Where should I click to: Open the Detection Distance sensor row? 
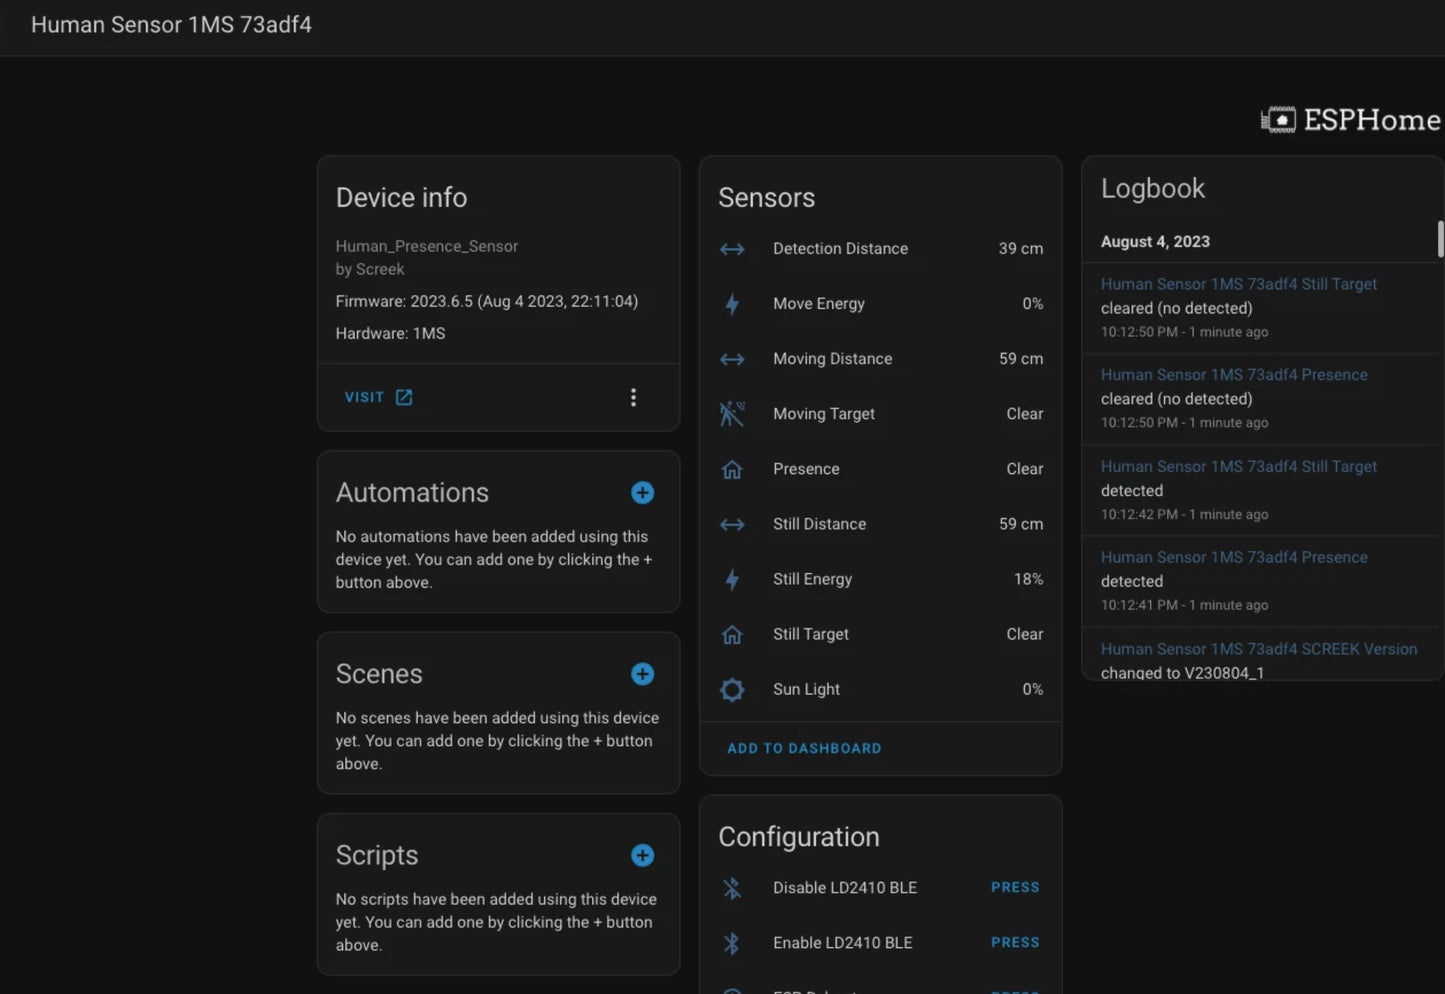pyautogui.click(x=880, y=249)
